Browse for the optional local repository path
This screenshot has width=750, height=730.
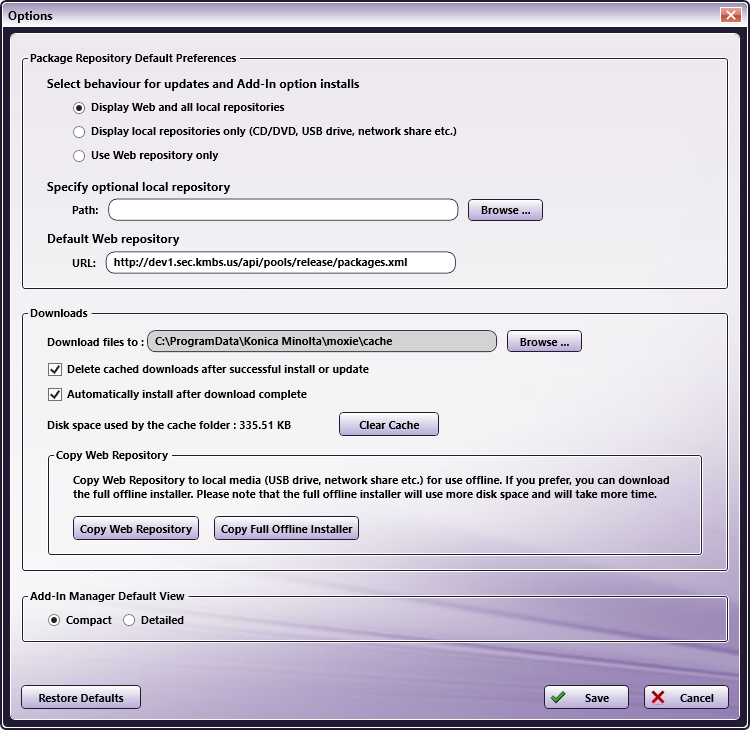tap(505, 210)
